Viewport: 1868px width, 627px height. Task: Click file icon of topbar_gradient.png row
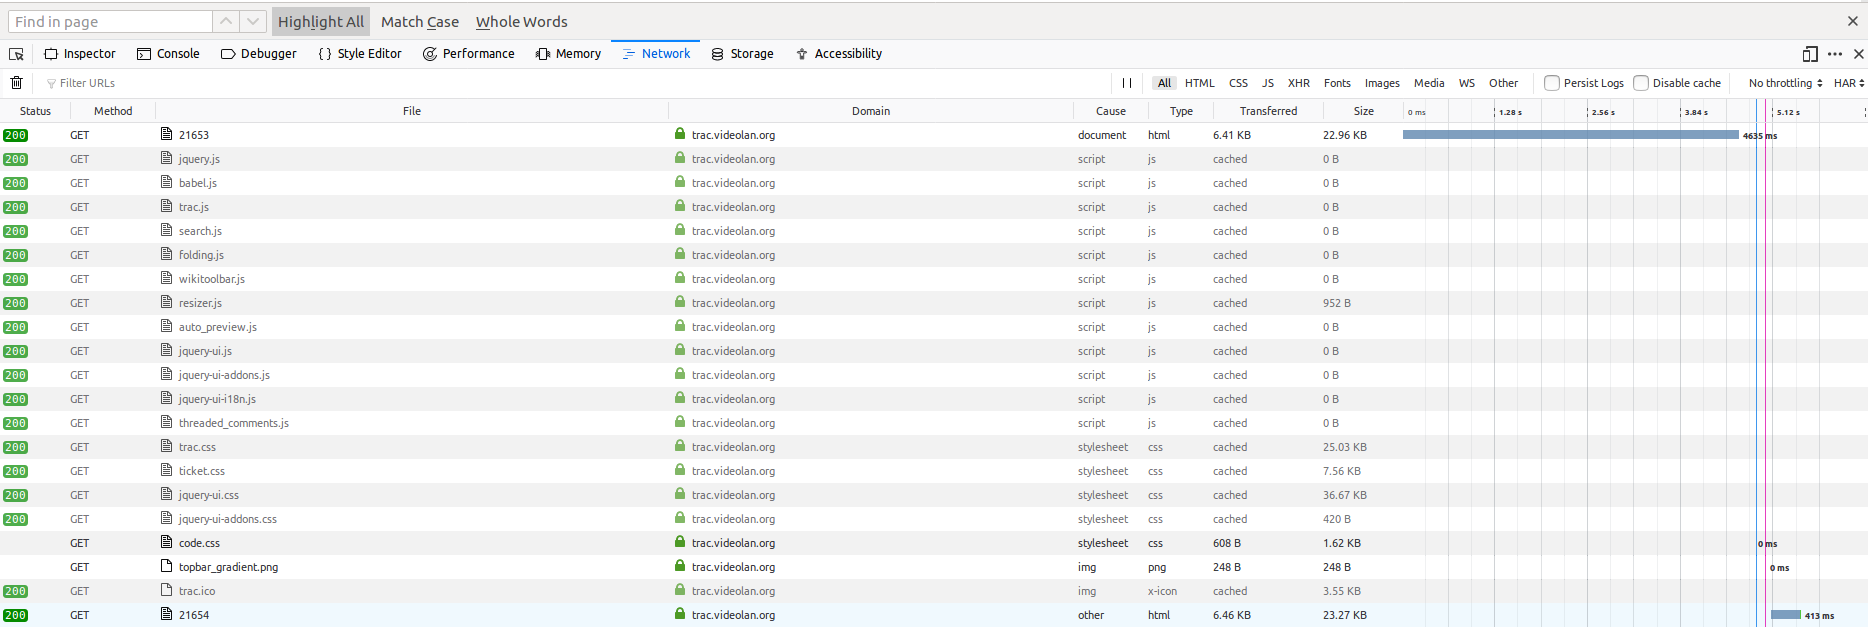pos(167,566)
